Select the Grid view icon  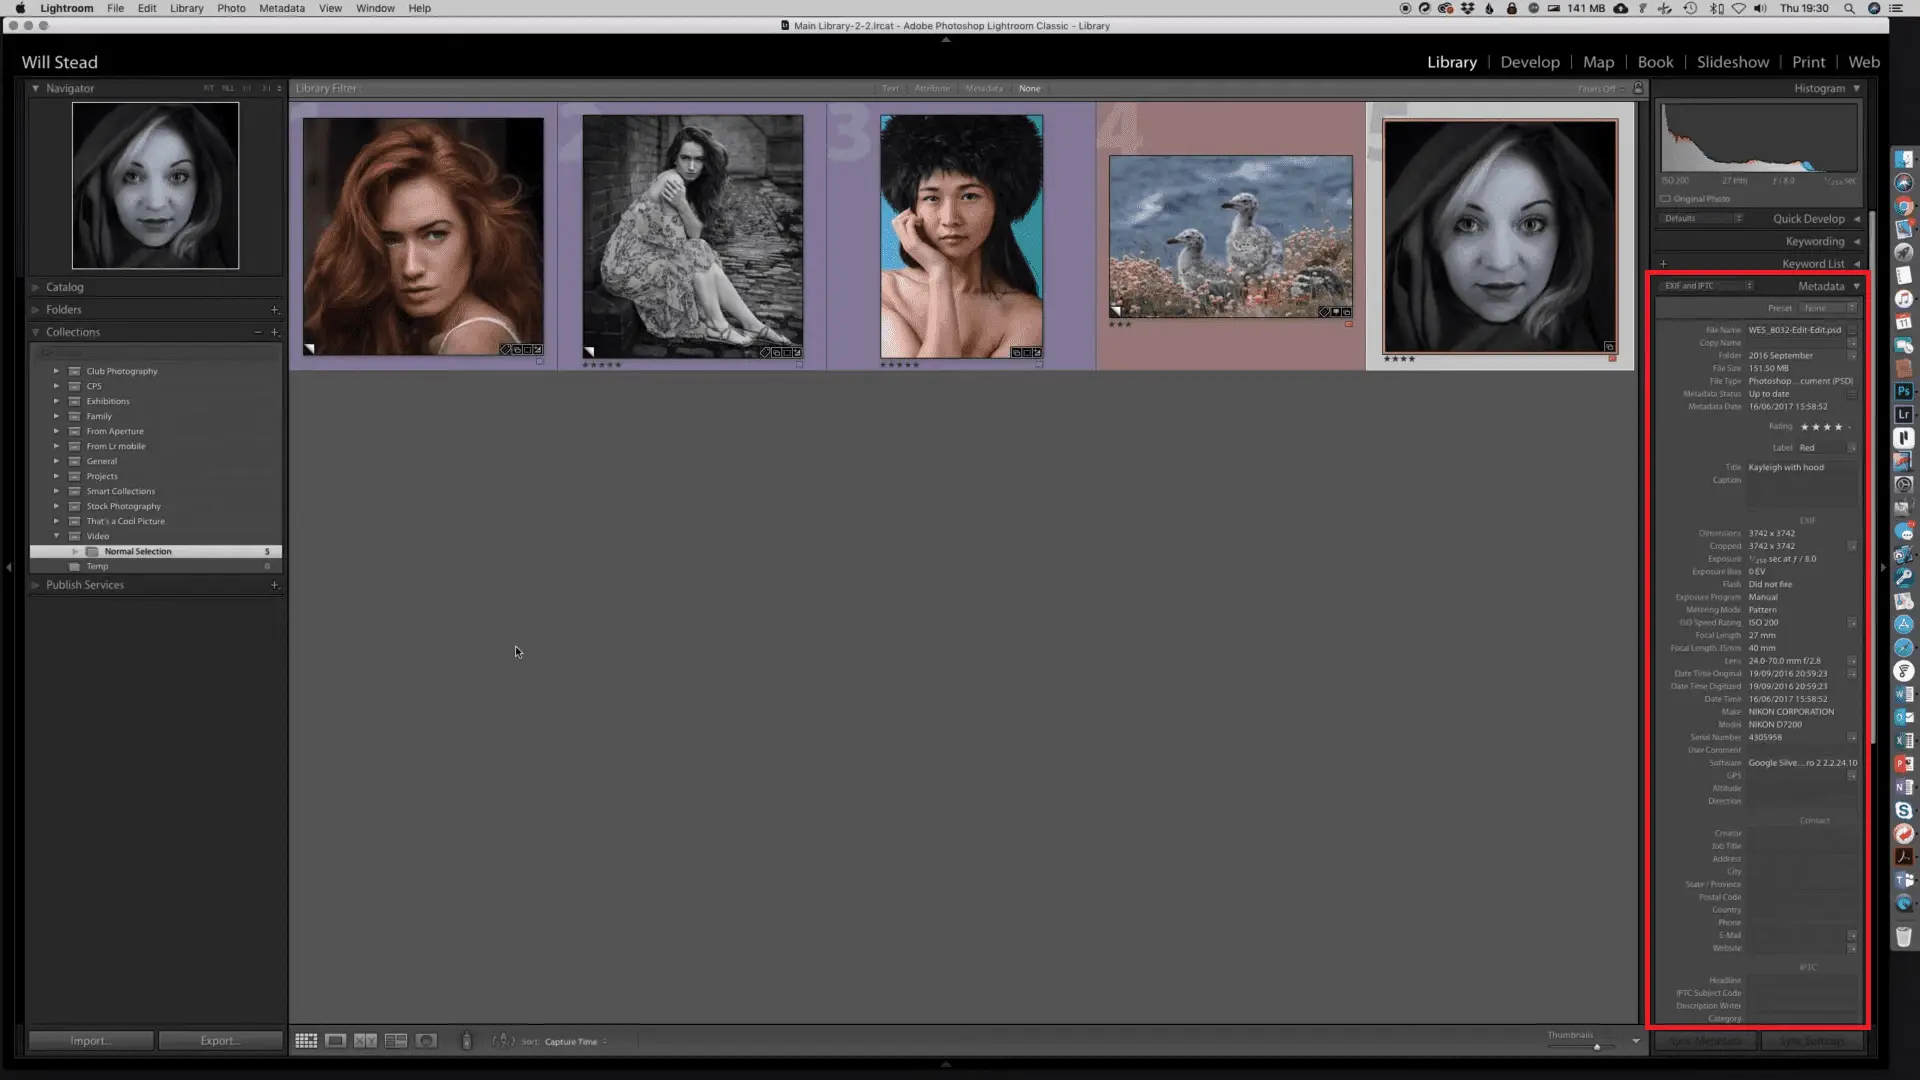point(306,1041)
